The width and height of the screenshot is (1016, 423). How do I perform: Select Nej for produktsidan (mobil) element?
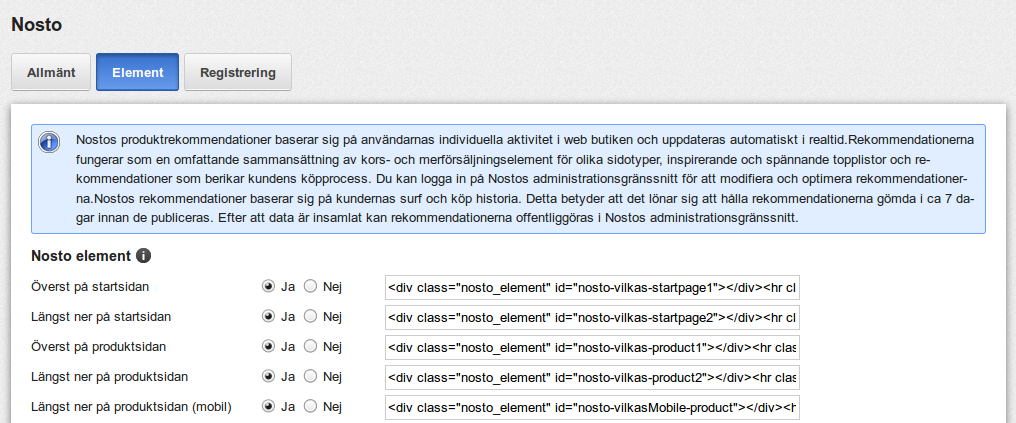coord(310,407)
